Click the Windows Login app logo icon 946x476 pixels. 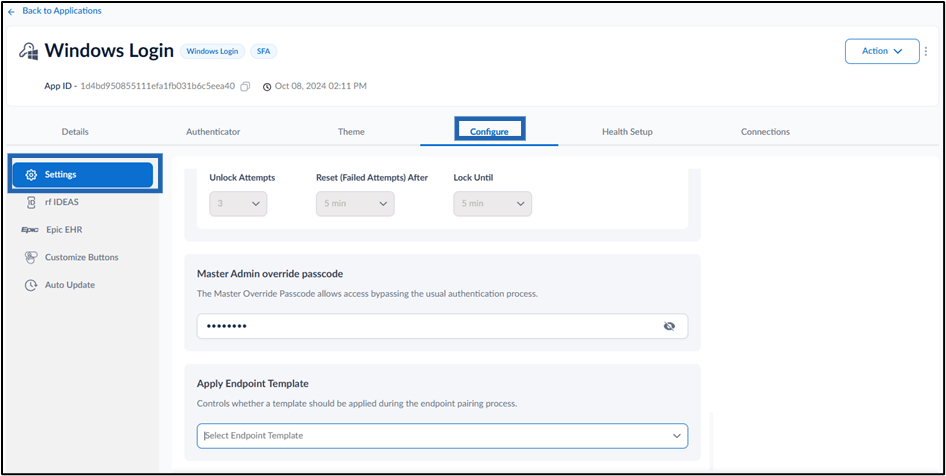(x=28, y=51)
